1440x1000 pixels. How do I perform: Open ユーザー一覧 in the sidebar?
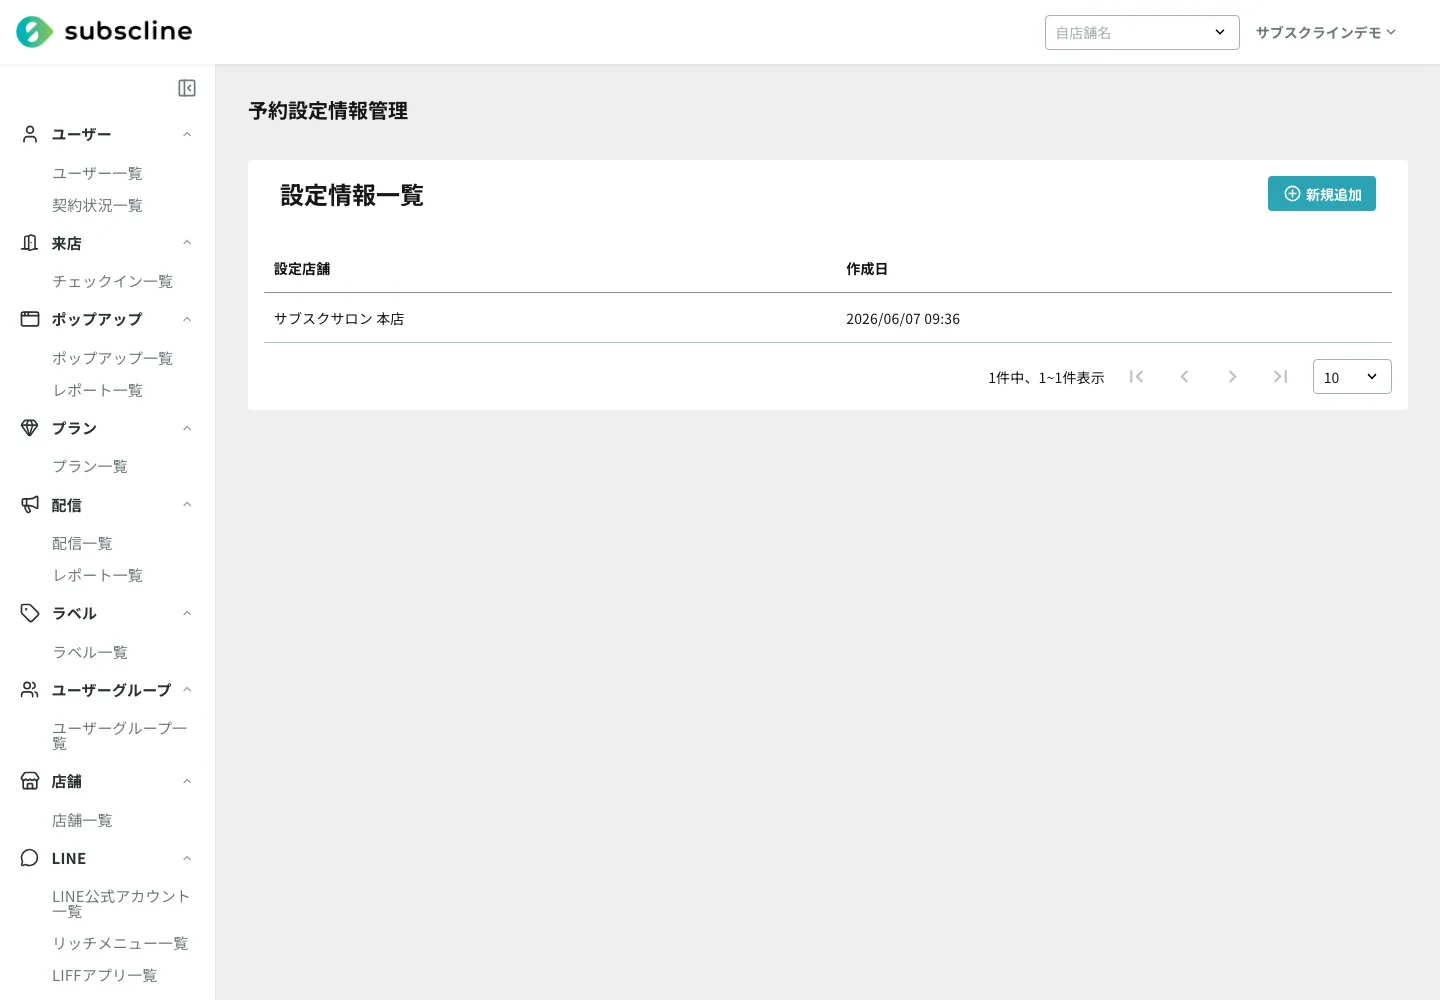(x=97, y=173)
